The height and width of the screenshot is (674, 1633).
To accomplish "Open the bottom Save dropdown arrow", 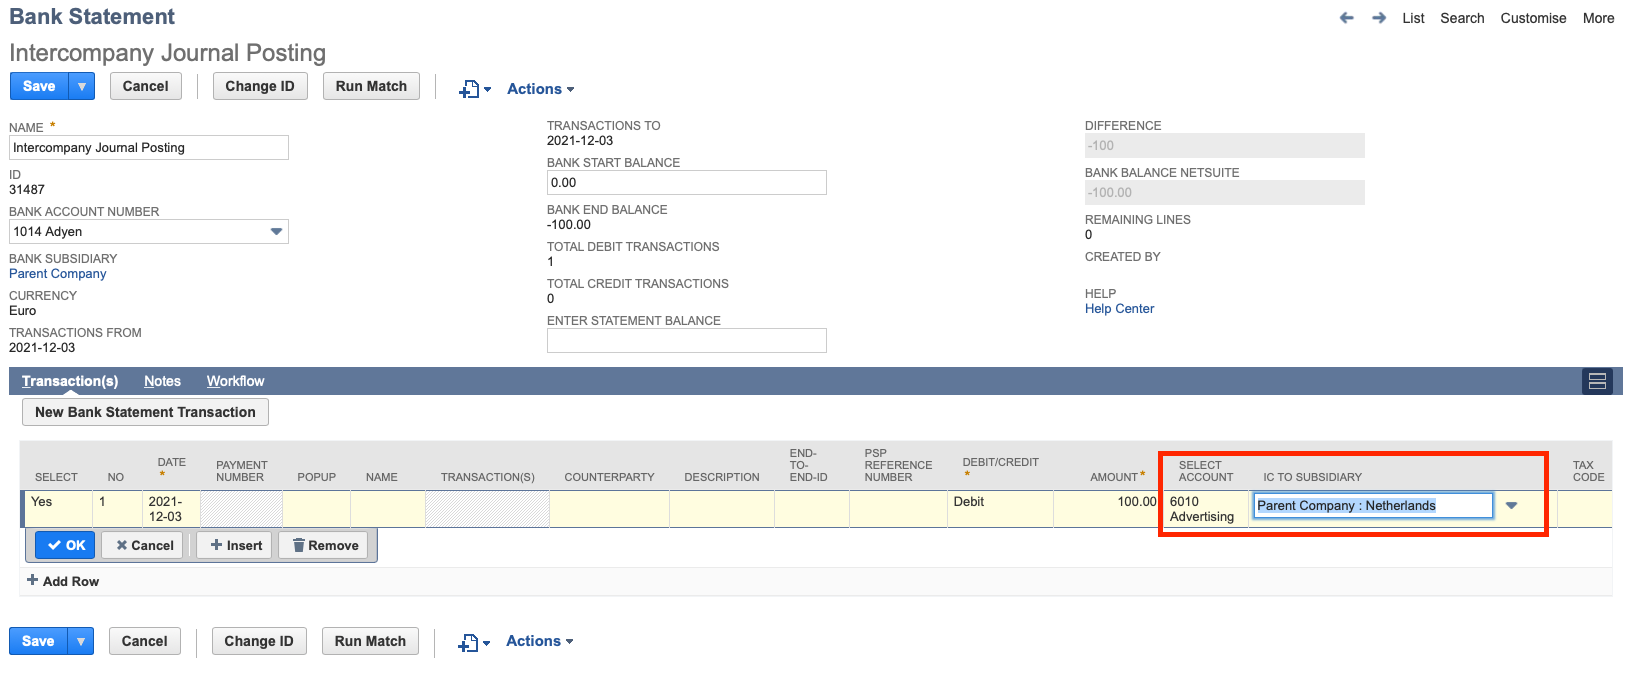I will [81, 641].
